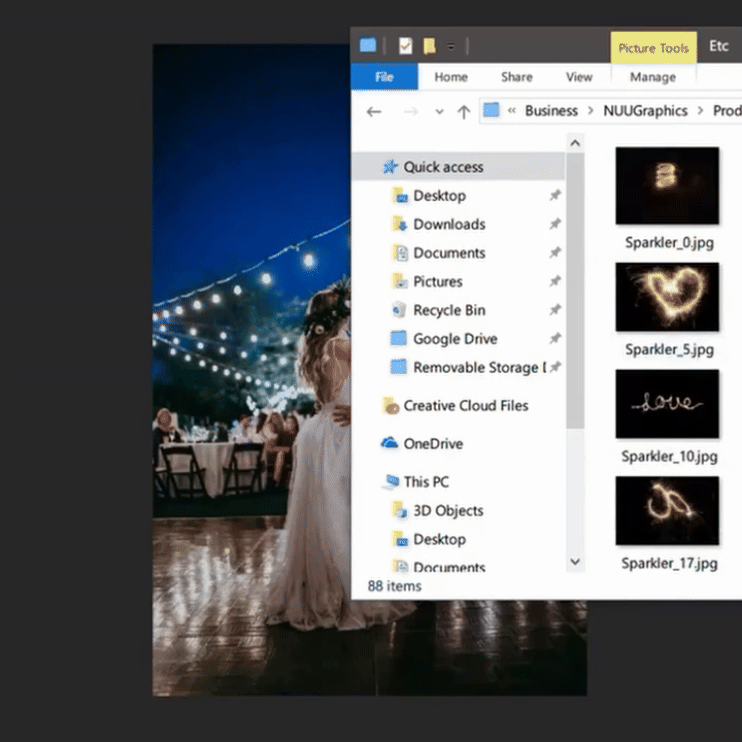742x742 pixels.
Task: Open Google Drive from Quick access
Action: pos(454,339)
